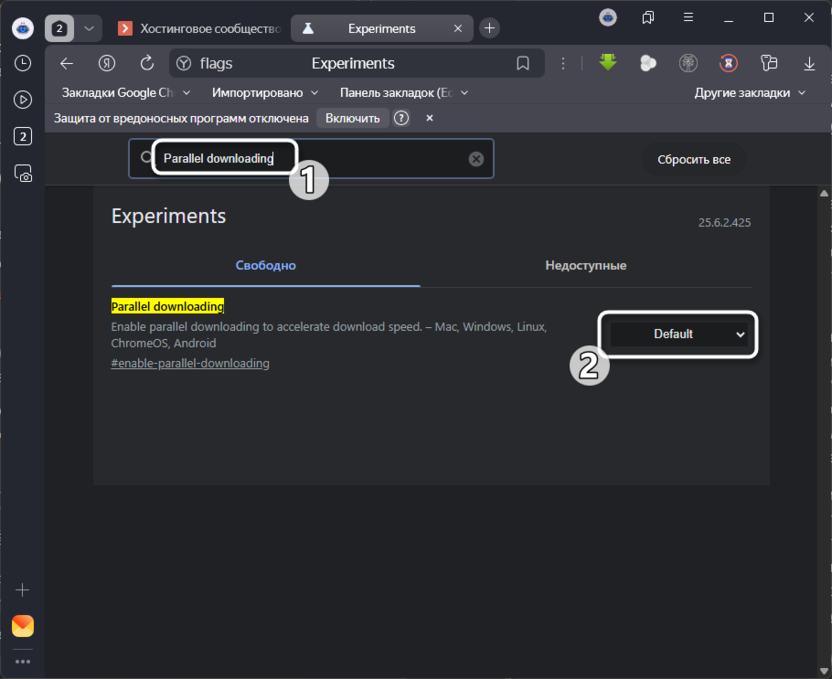This screenshot has width=832, height=679.
Task: Open the extensions puzzle icon
Action: (769, 64)
